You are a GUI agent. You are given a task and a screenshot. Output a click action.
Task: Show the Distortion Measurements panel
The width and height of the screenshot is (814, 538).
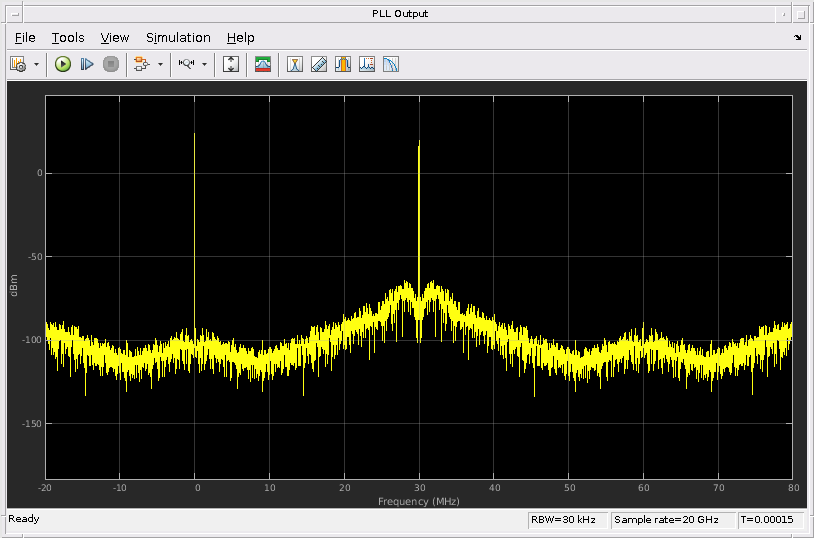tap(367, 64)
